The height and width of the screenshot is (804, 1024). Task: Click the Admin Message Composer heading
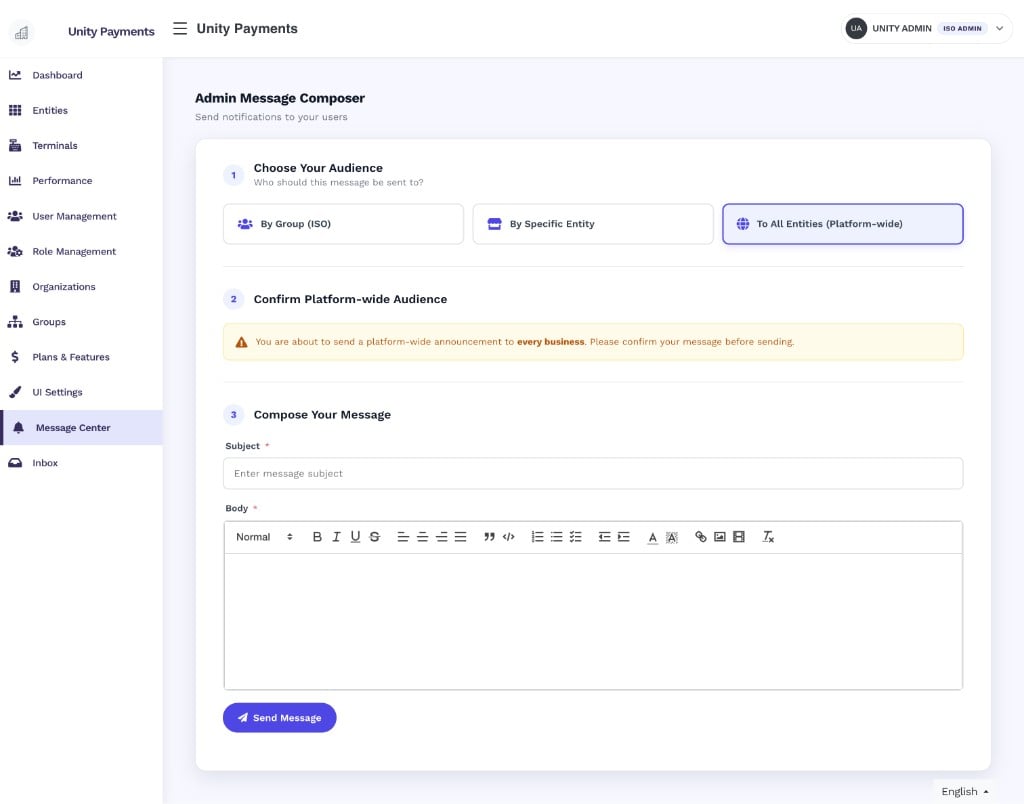click(280, 98)
